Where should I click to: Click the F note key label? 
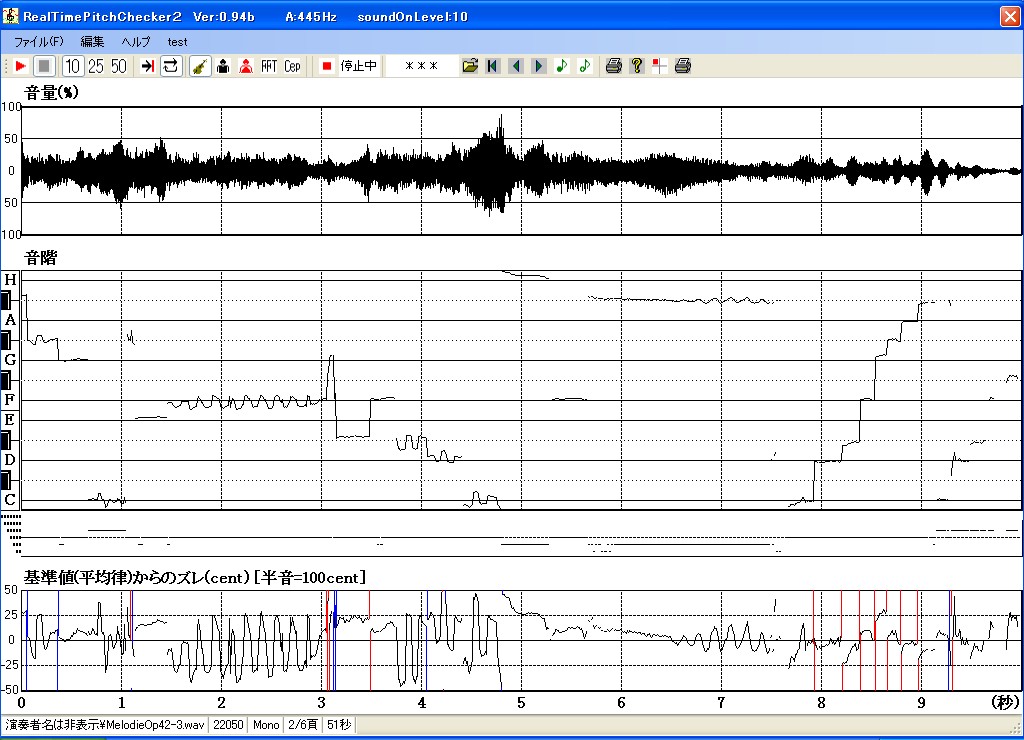(10, 399)
